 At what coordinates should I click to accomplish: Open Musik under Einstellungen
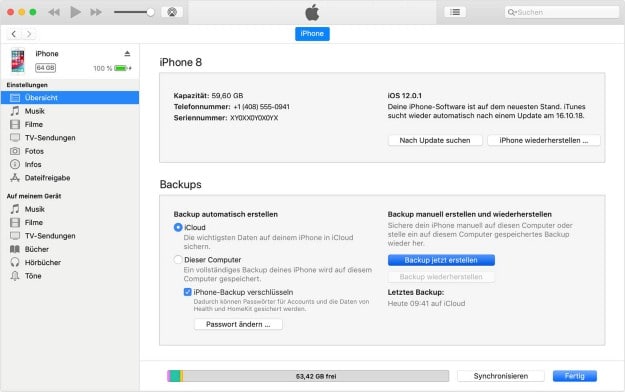[70, 111]
